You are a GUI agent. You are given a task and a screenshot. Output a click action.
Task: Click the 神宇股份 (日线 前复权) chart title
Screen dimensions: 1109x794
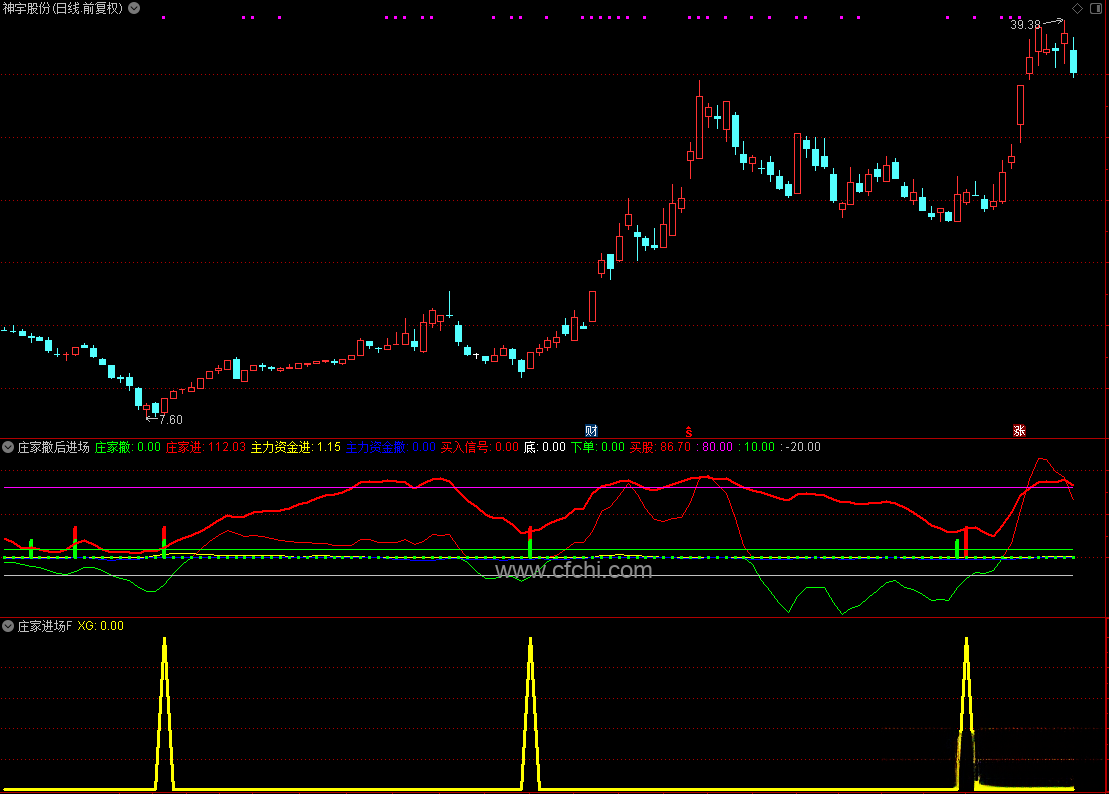coord(63,8)
